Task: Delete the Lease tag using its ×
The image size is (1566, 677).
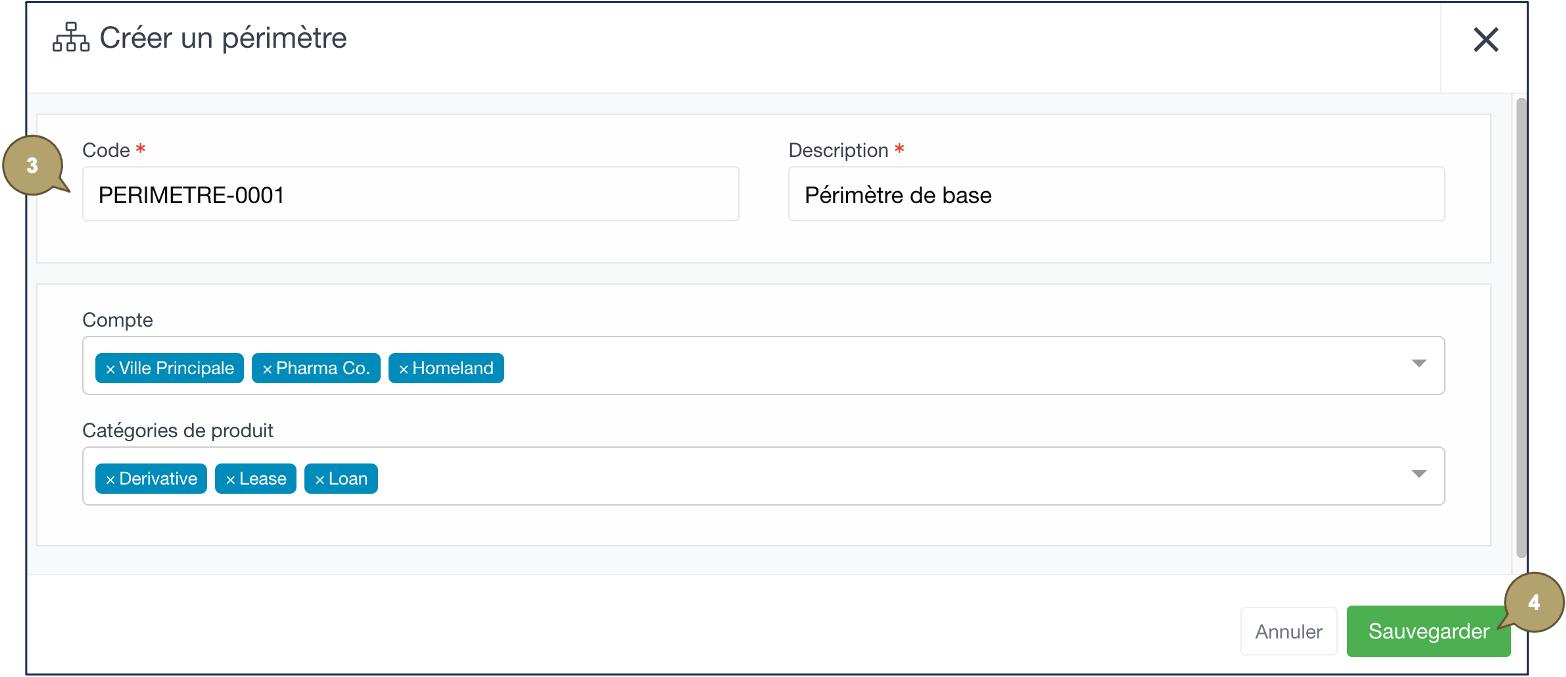Action: point(230,480)
